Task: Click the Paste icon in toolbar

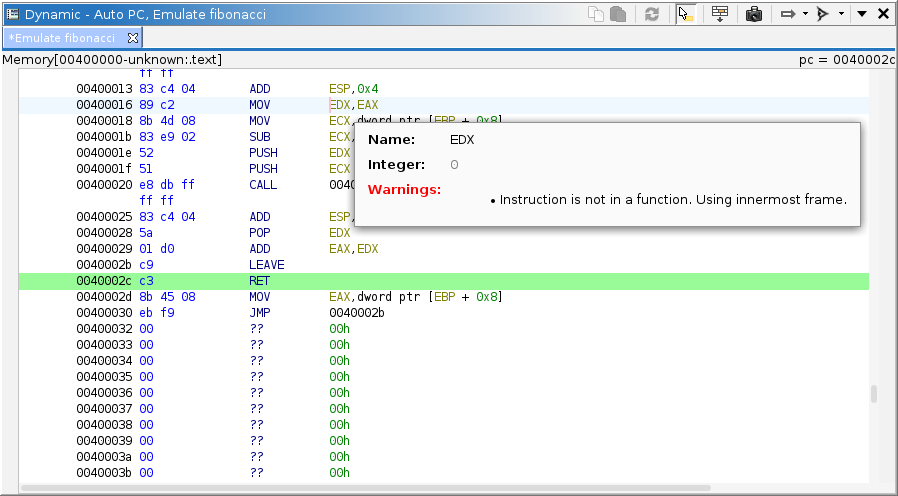Action: coord(618,14)
